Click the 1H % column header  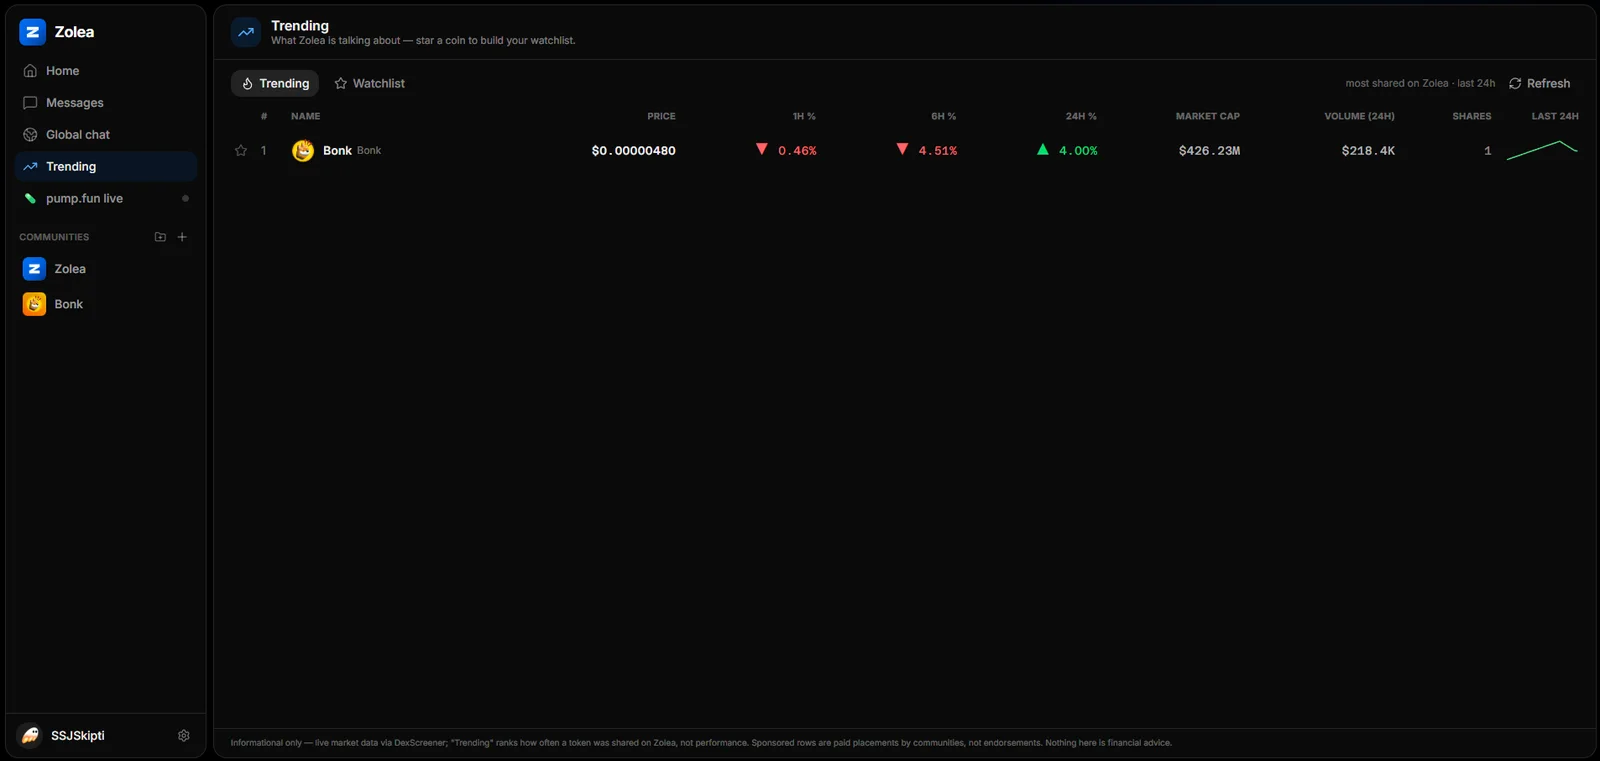click(804, 117)
